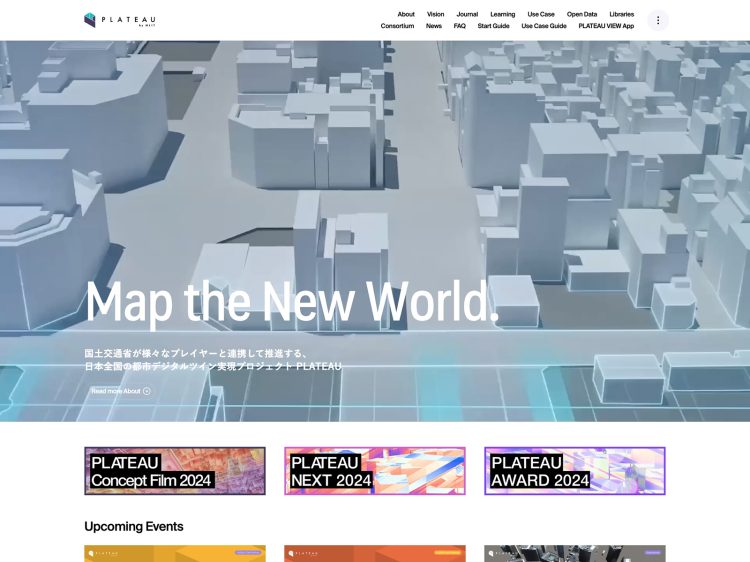Open the yellow upcoming event card
Image resolution: width=750 pixels, height=562 pixels.
pyautogui.click(x=175, y=553)
